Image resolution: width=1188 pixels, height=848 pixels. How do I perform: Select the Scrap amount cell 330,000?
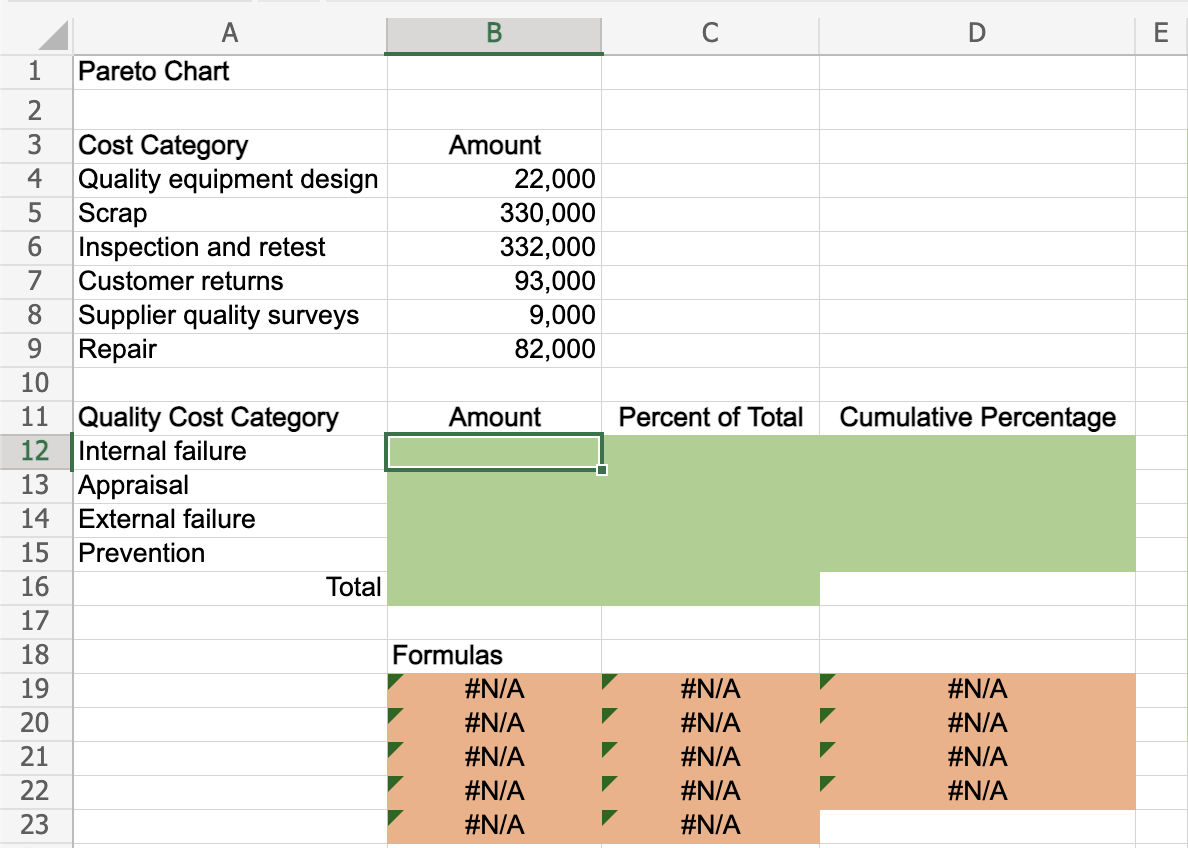tap(494, 213)
